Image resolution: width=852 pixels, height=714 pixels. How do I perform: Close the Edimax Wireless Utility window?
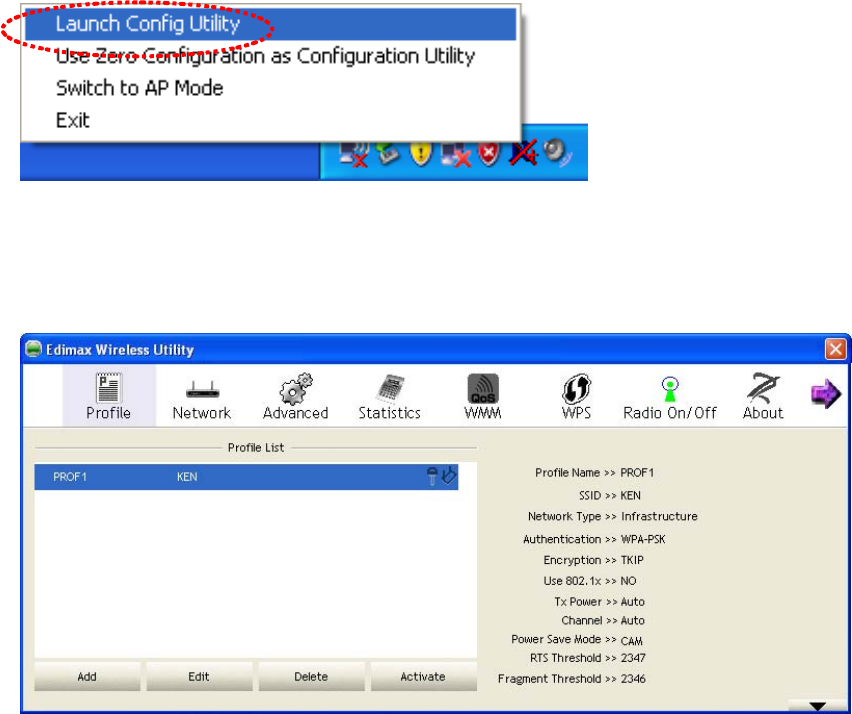point(835,349)
